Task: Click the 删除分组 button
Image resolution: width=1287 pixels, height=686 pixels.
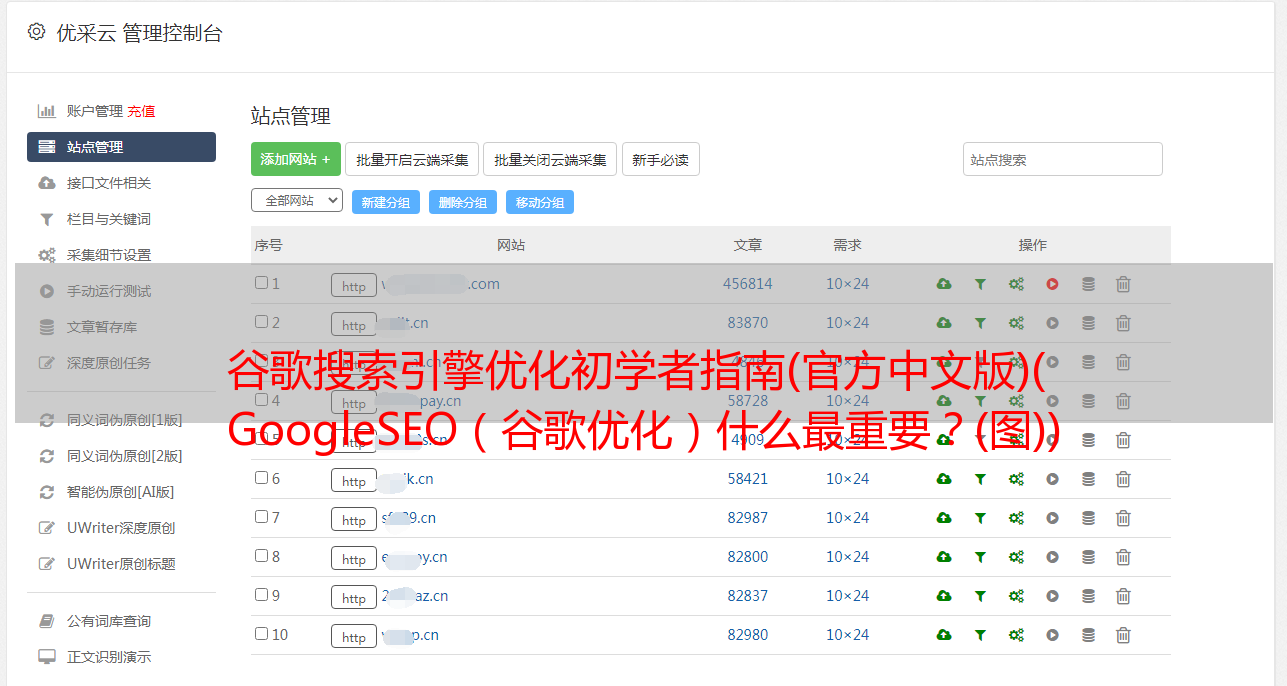Action: click(463, 202)
